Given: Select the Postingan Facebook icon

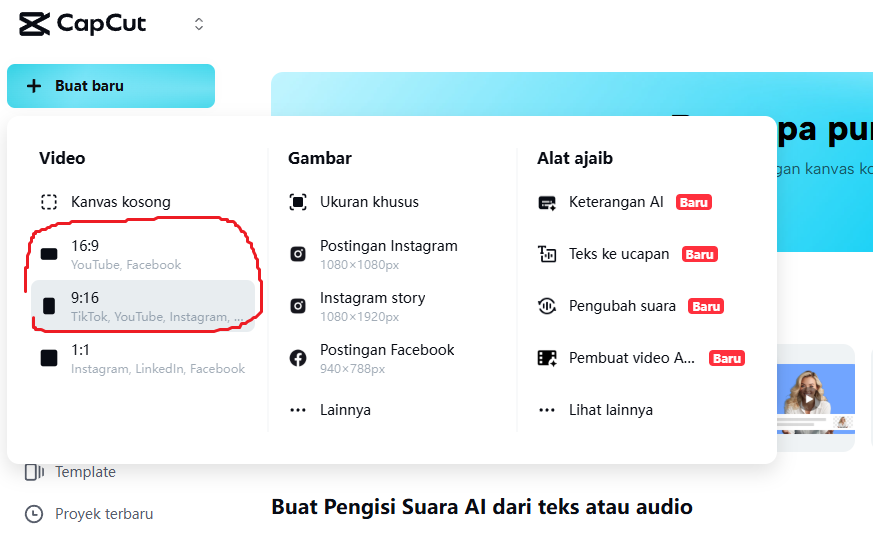Looking at the screenshot, I should click(298, 358).
